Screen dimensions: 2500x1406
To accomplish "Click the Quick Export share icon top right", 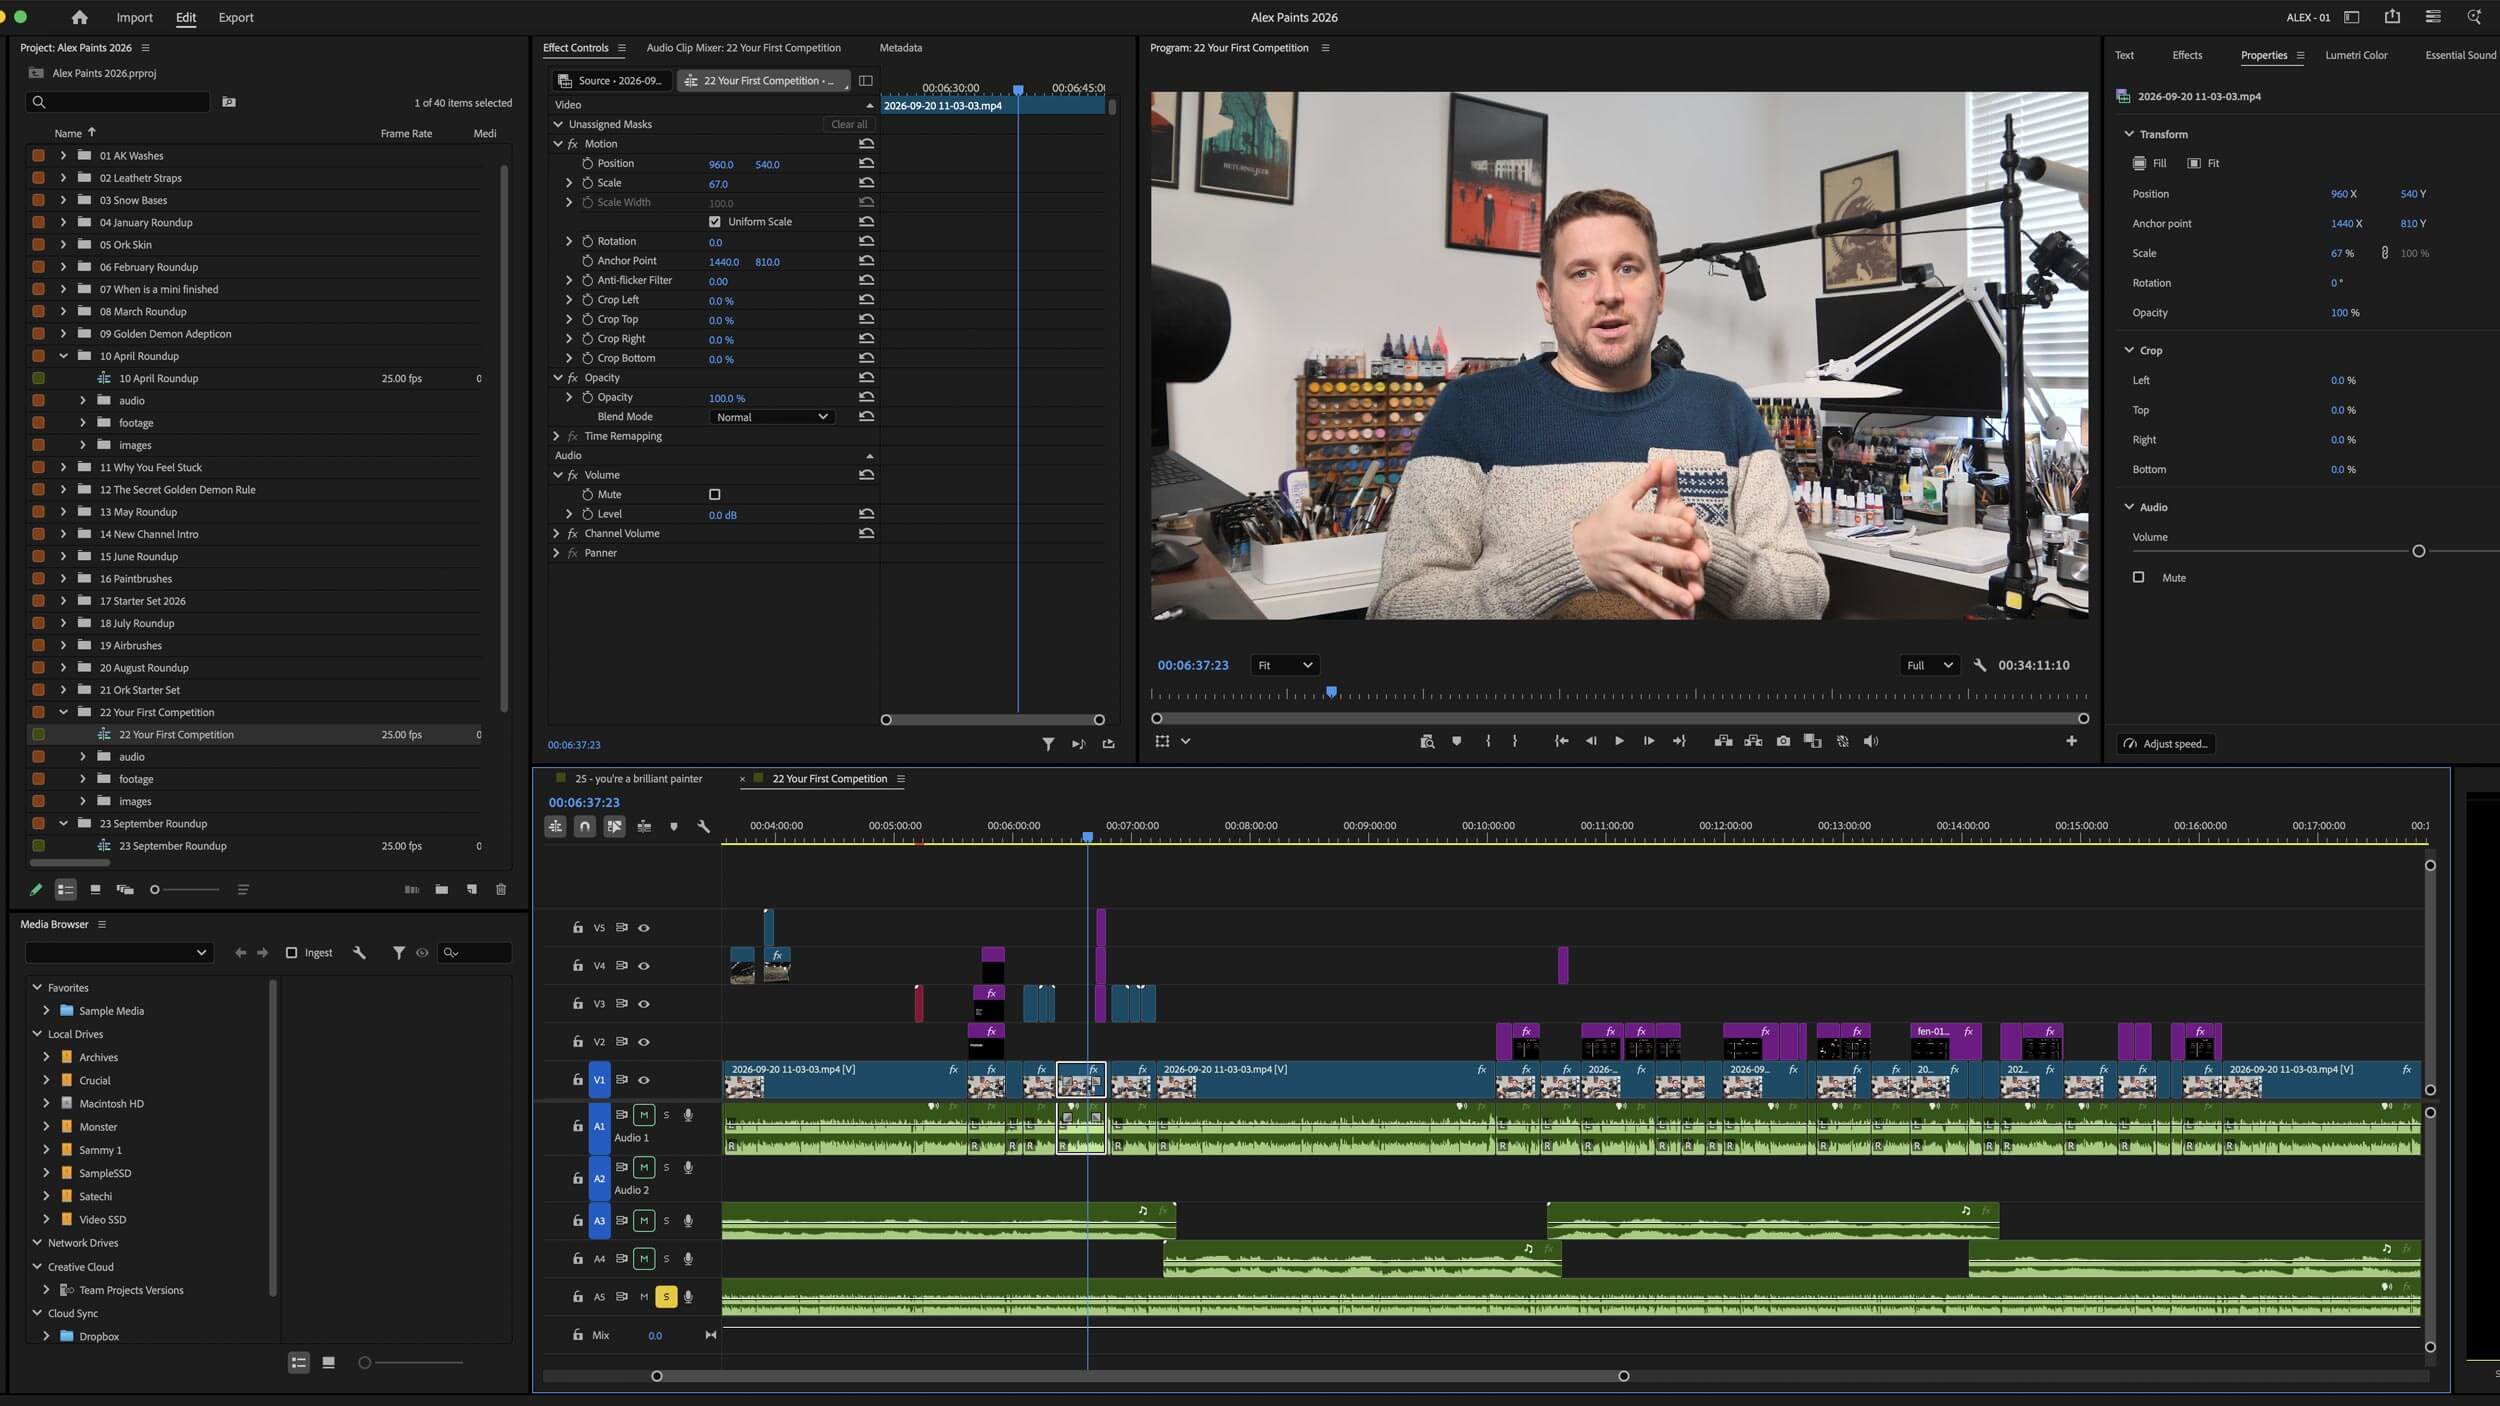I will 2392,17.
